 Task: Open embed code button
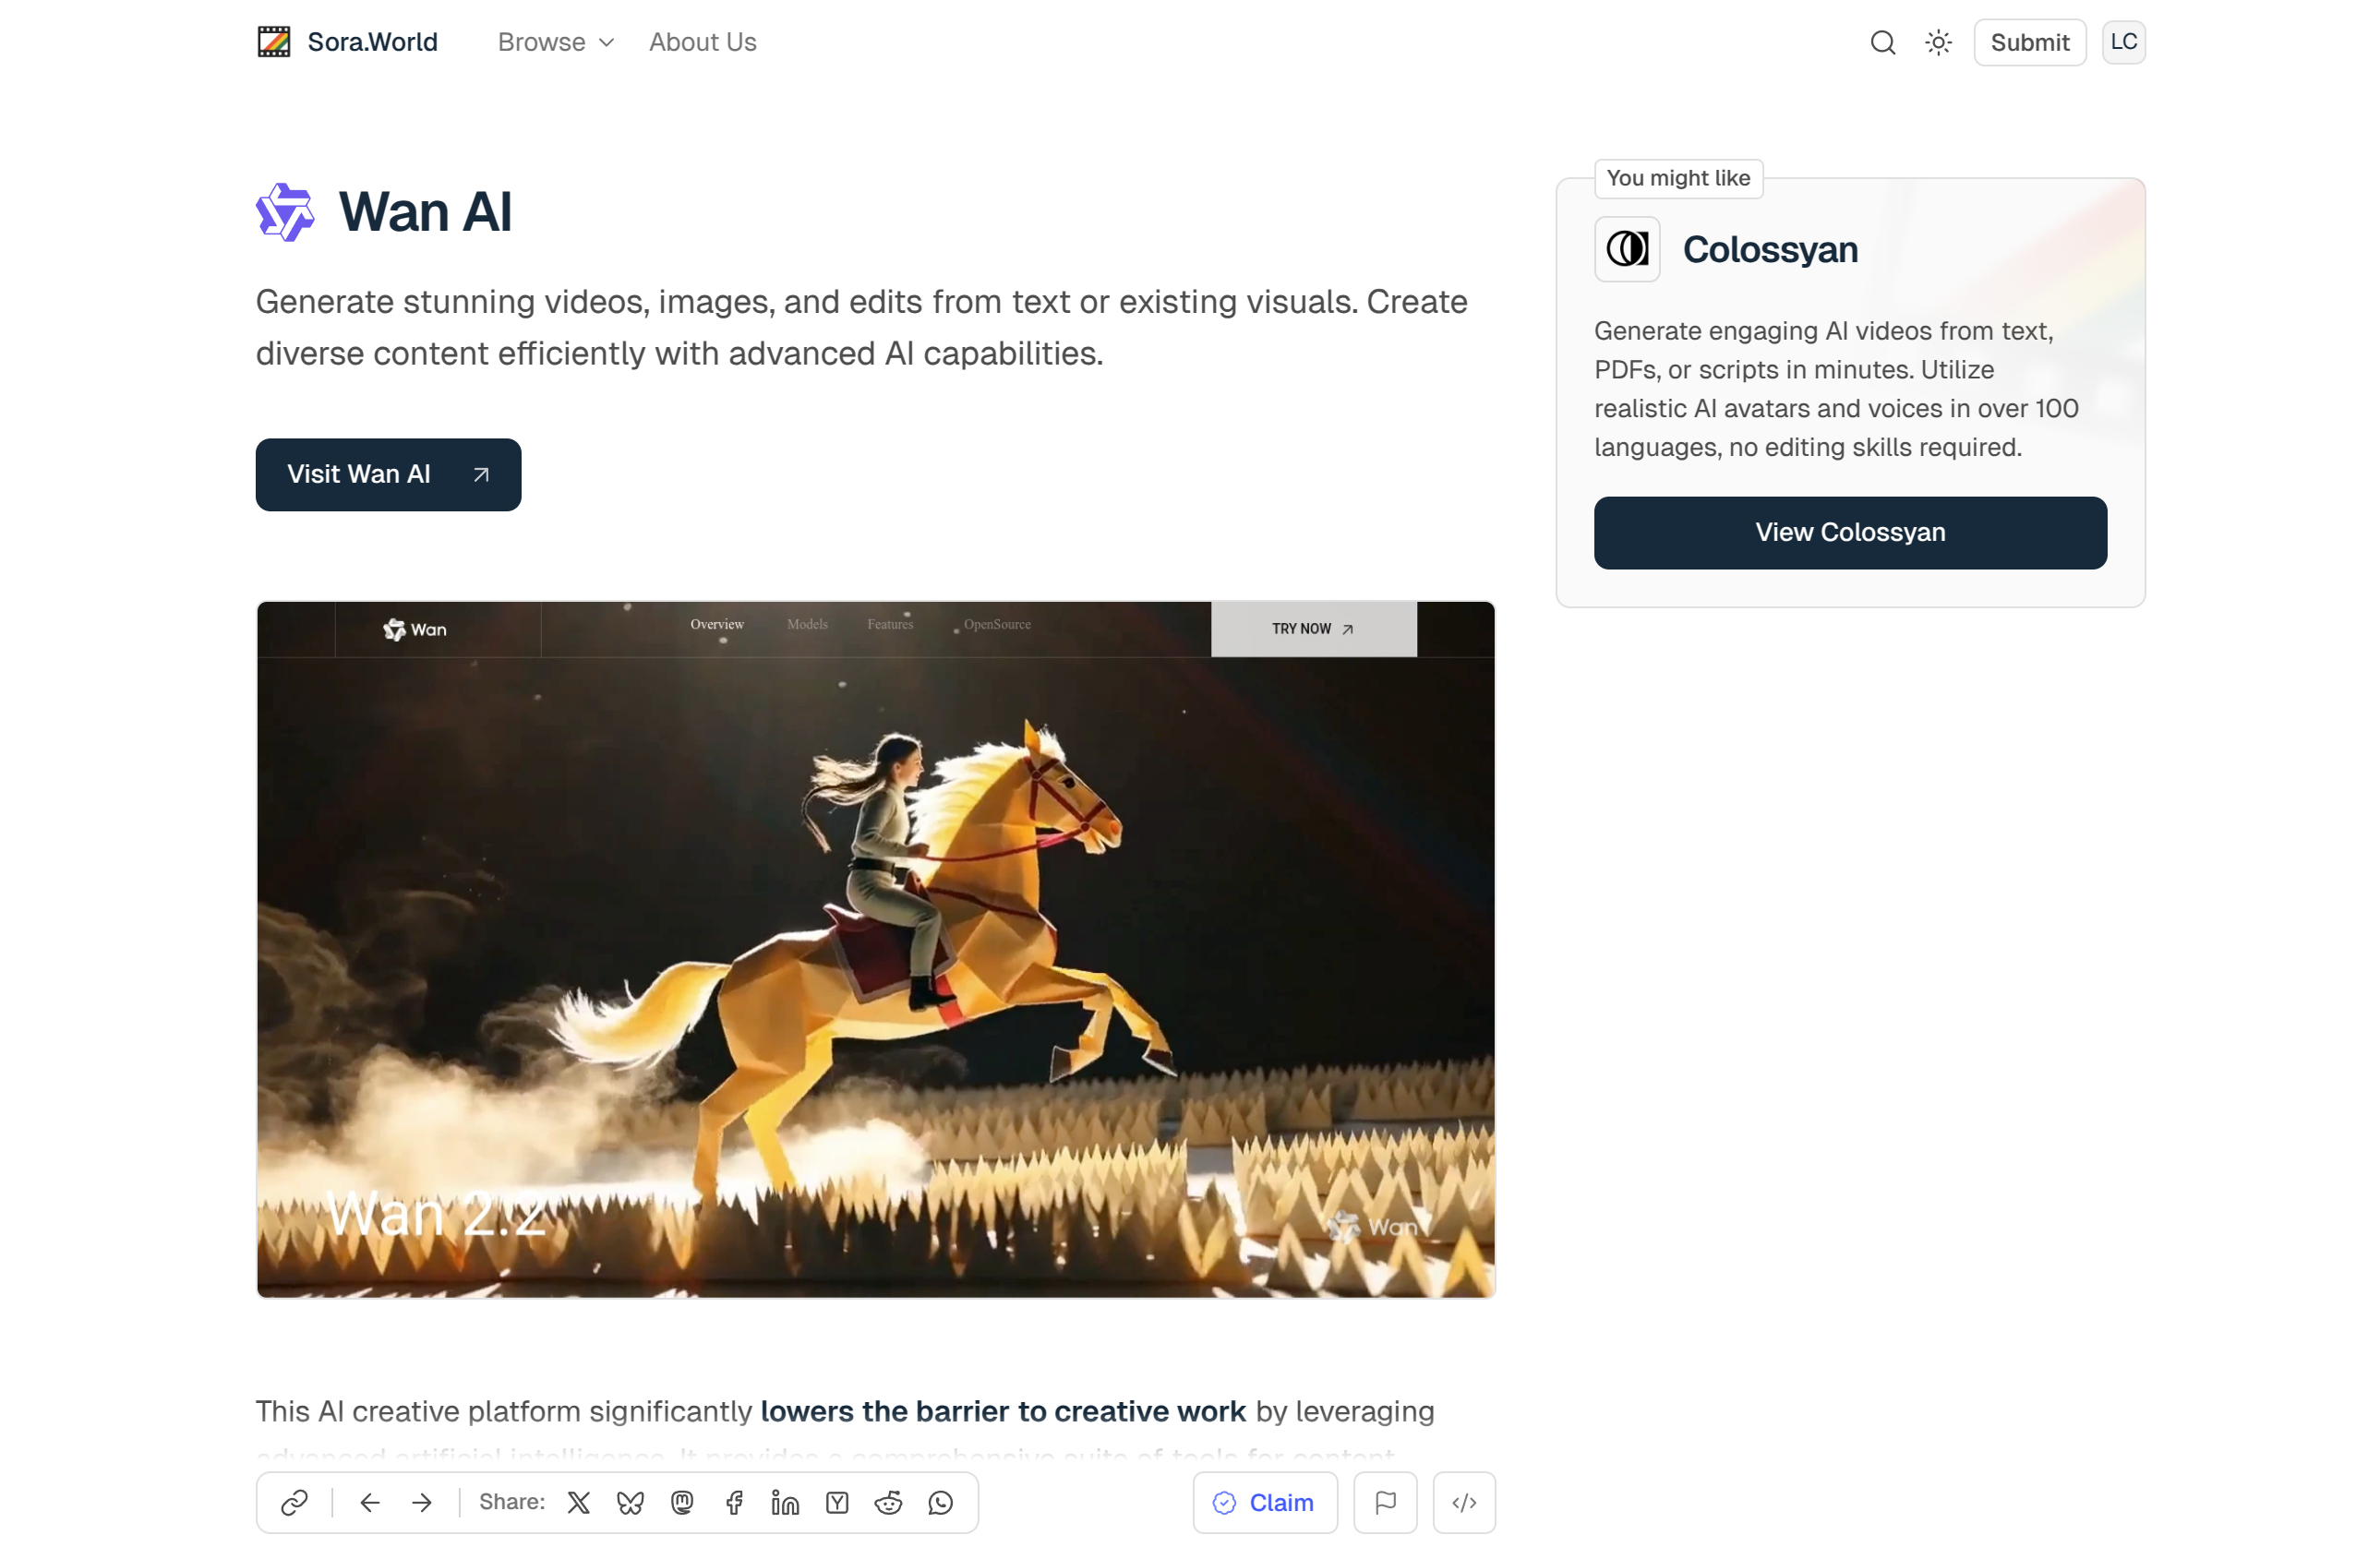coord(1464,1502)
